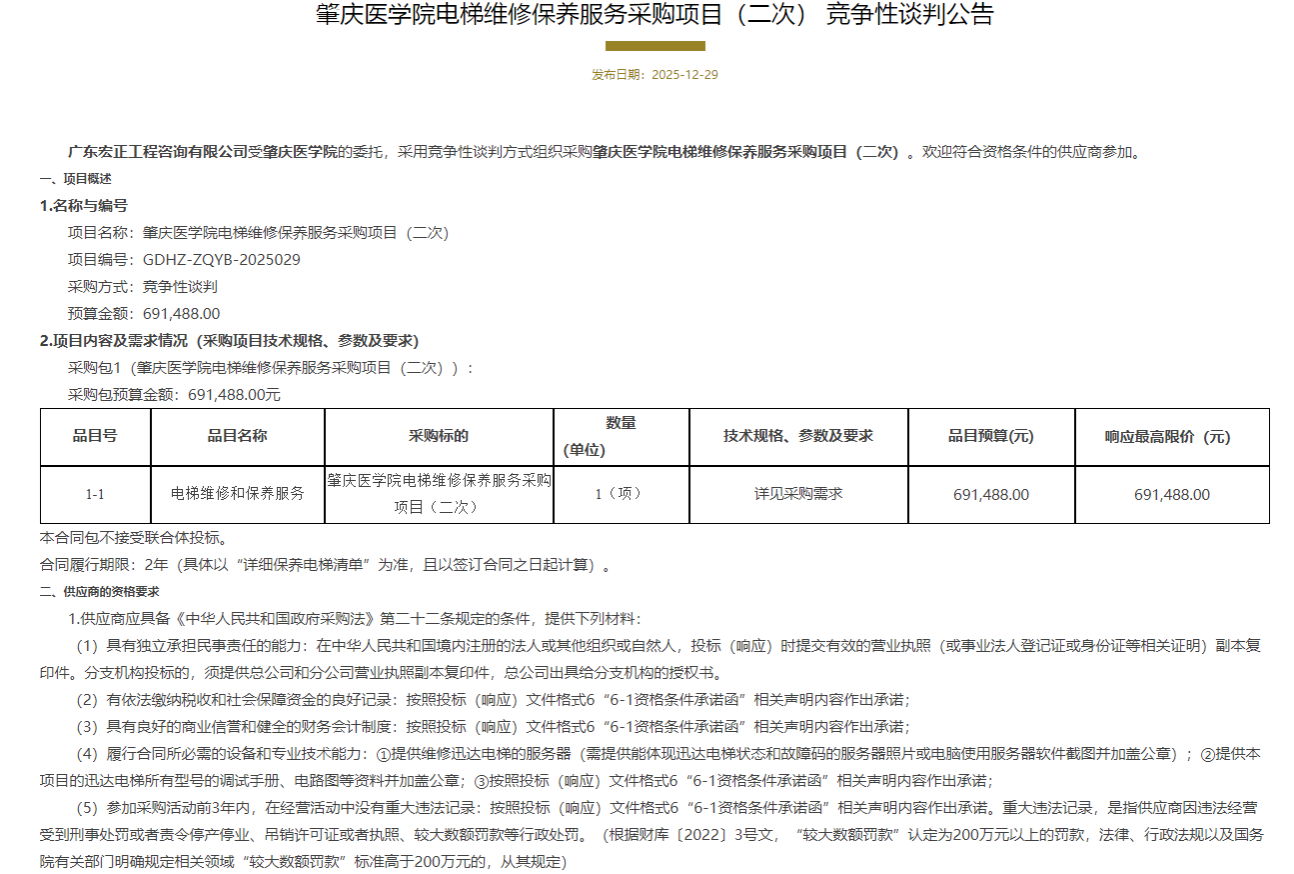Screen dimensions: 1294x874
Task: Click the 2.项目内容及需求情况 subheading
Action: (229, 341)
